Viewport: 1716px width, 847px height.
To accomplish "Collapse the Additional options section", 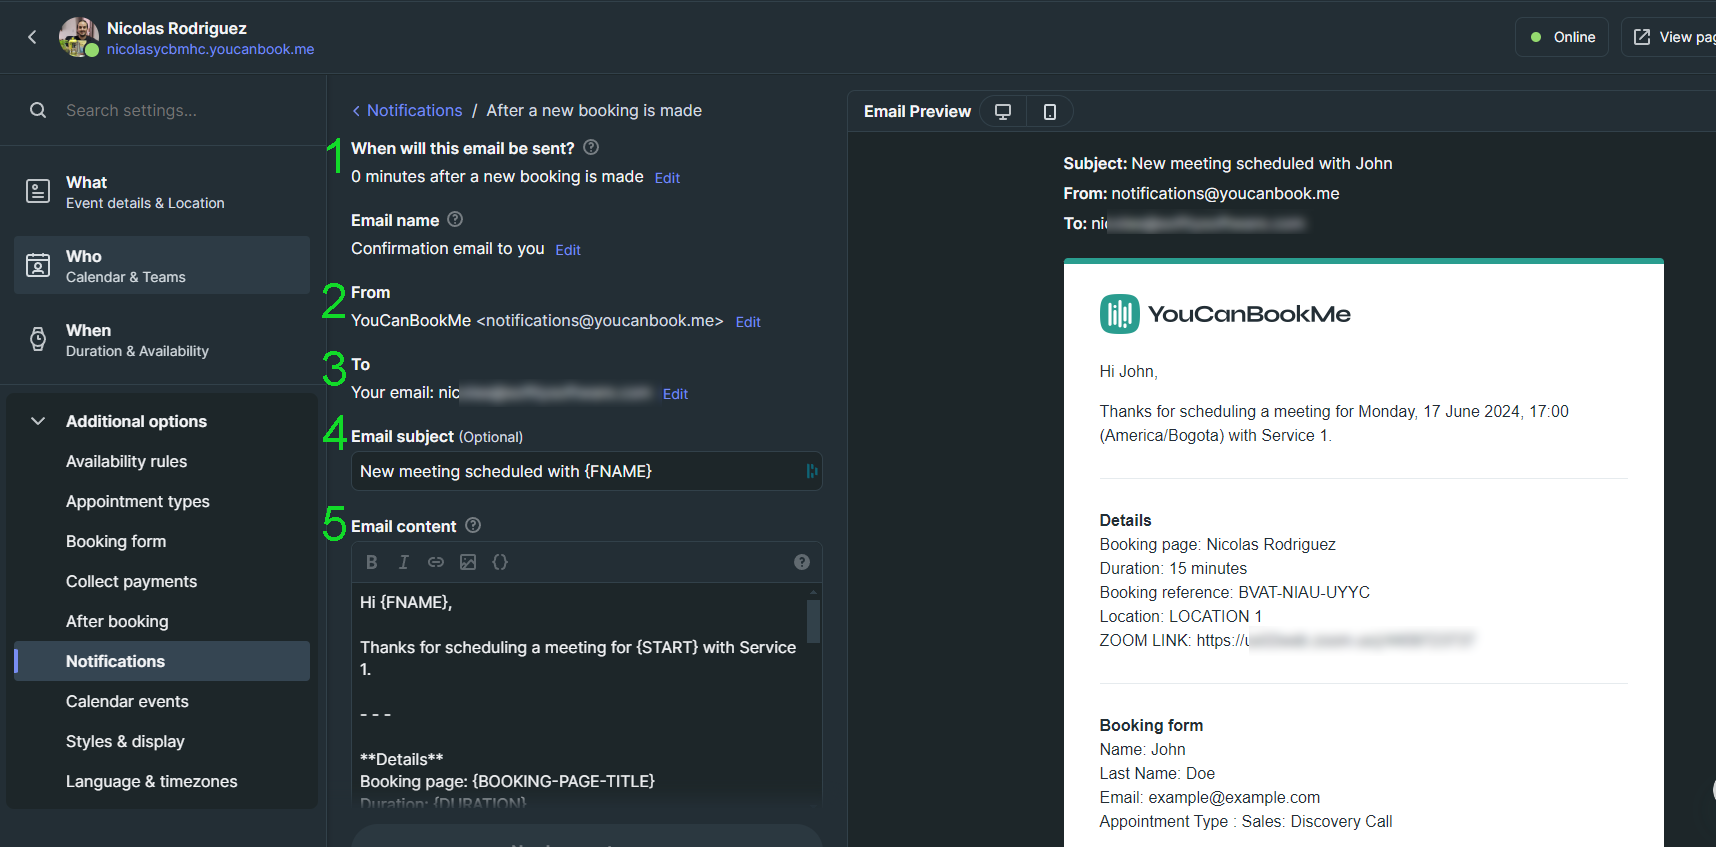I will 38,421.
